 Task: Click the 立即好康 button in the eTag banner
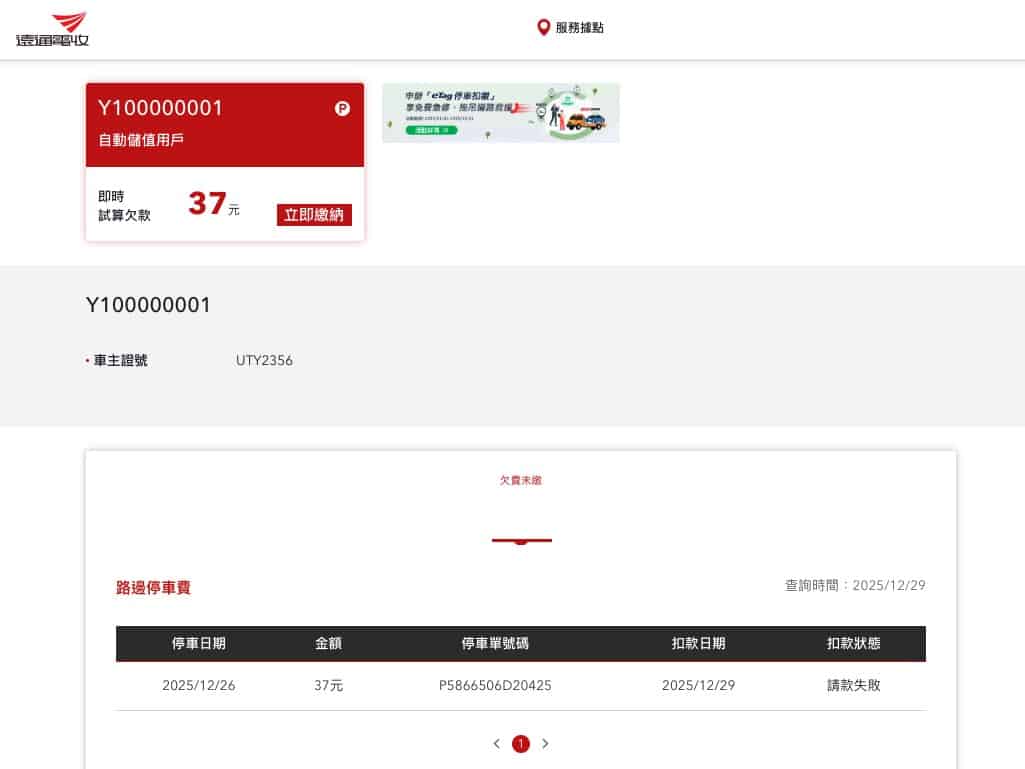[432, 128]
